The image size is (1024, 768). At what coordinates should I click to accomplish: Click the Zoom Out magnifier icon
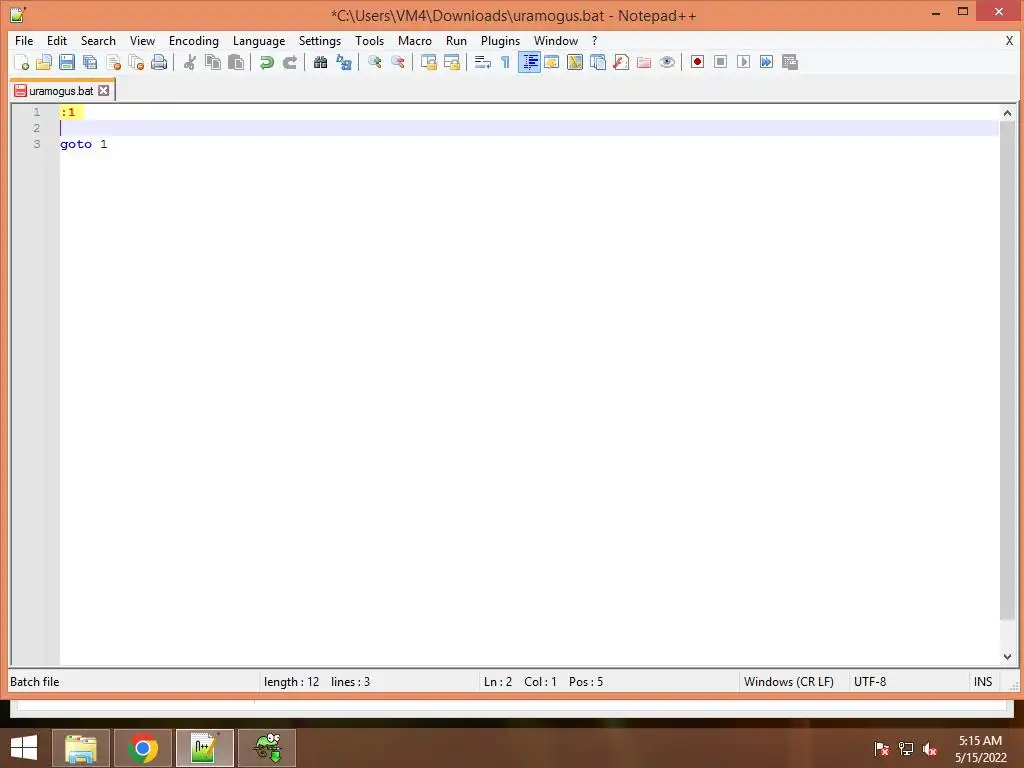pos(397,62)
